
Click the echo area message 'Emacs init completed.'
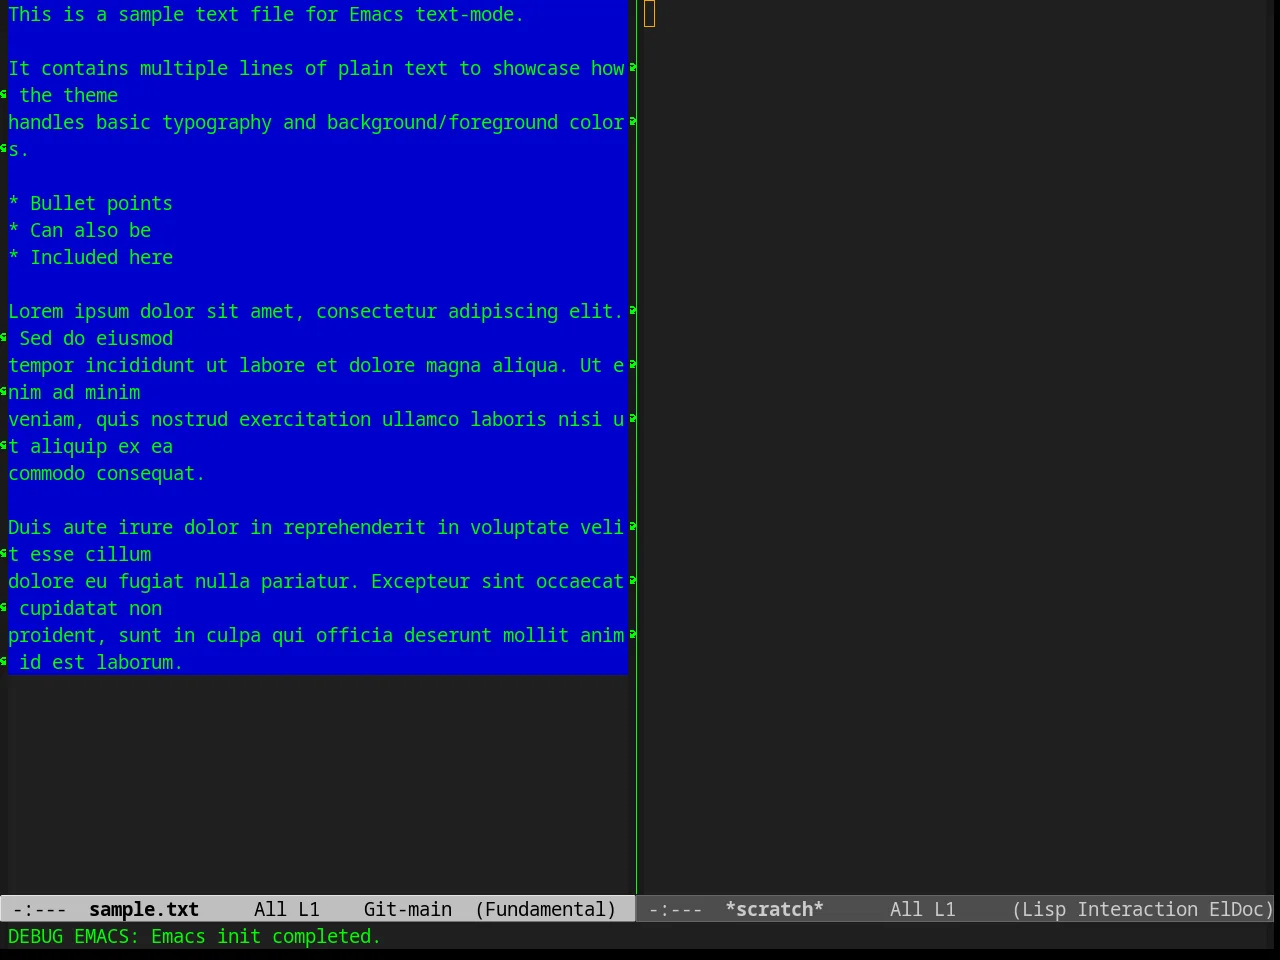click(266, 936)
